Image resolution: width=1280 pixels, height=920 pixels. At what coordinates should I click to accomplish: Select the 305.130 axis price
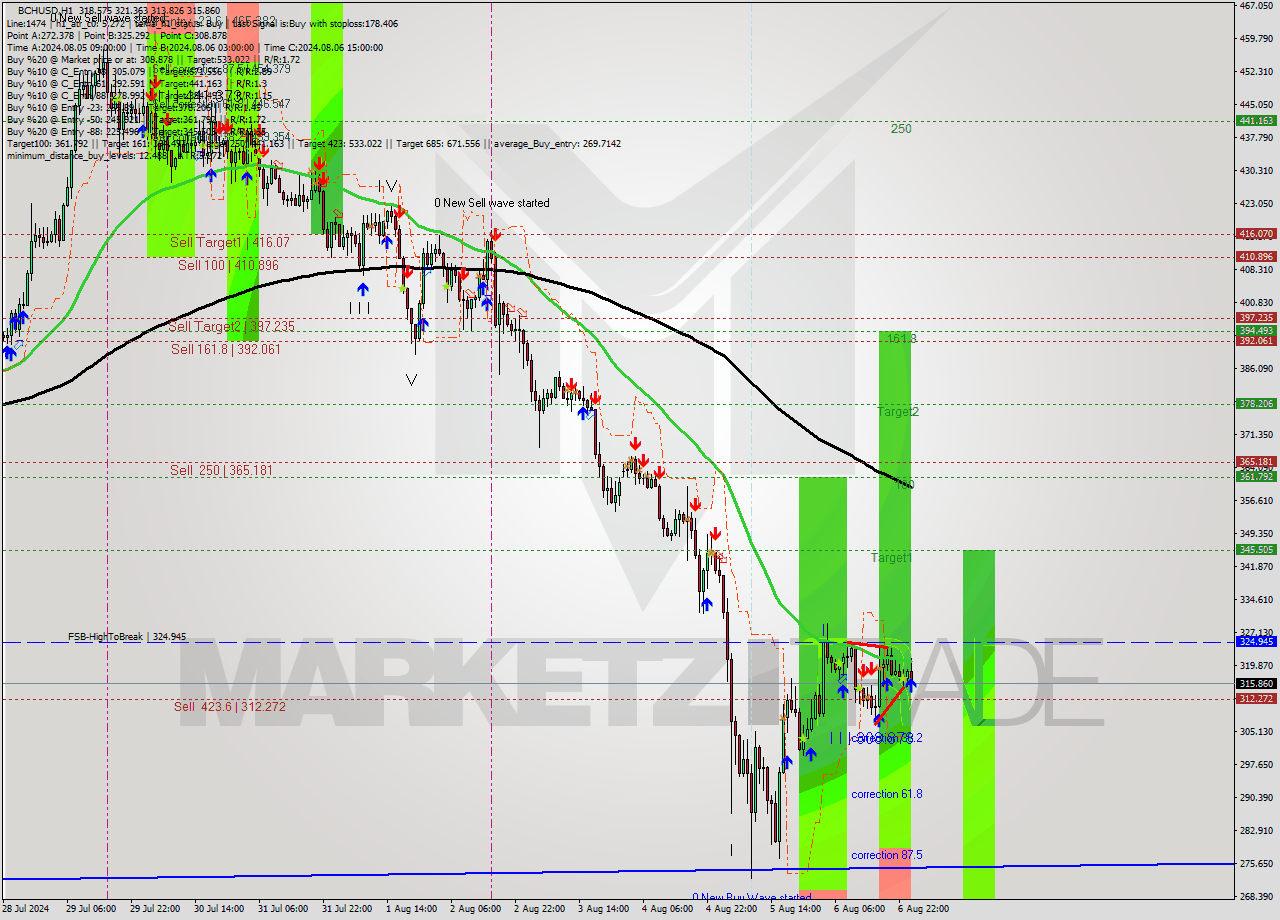[x=1256, y=732]
